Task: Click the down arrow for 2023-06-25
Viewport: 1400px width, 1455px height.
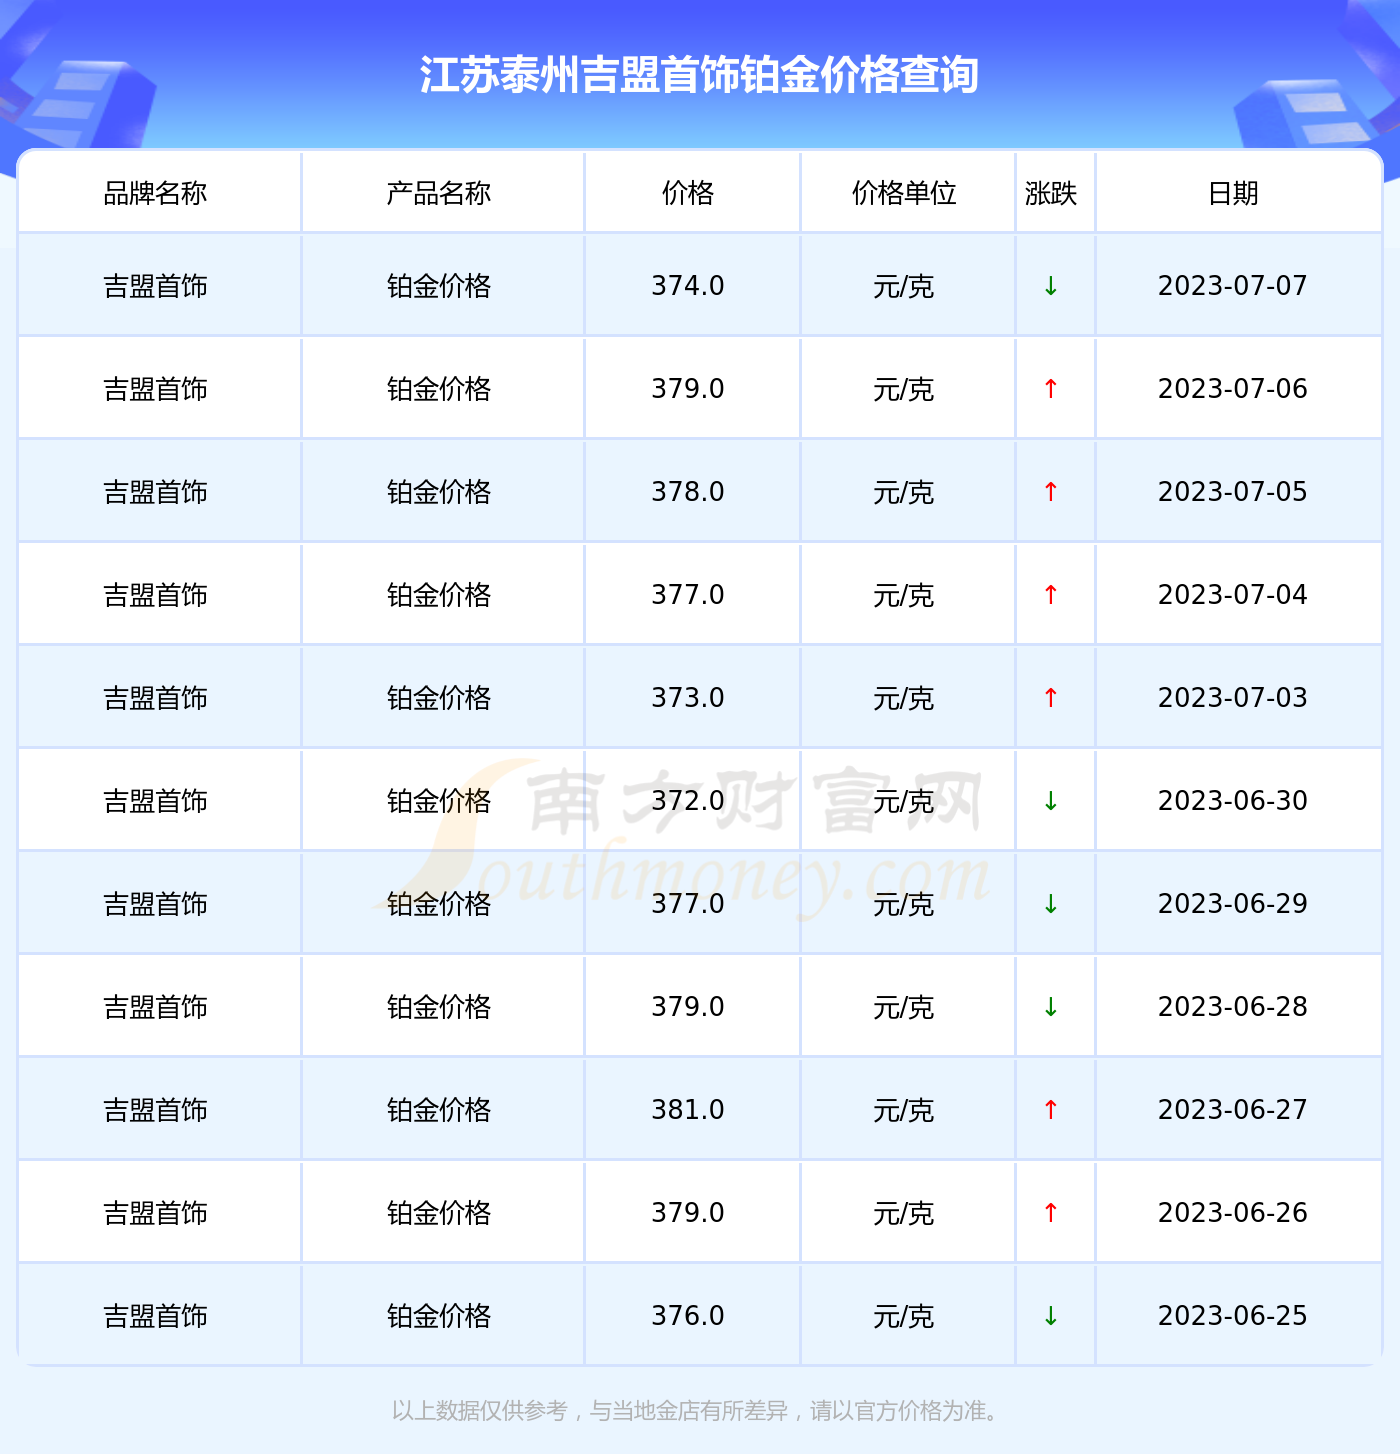Action: (1051, 1316)
